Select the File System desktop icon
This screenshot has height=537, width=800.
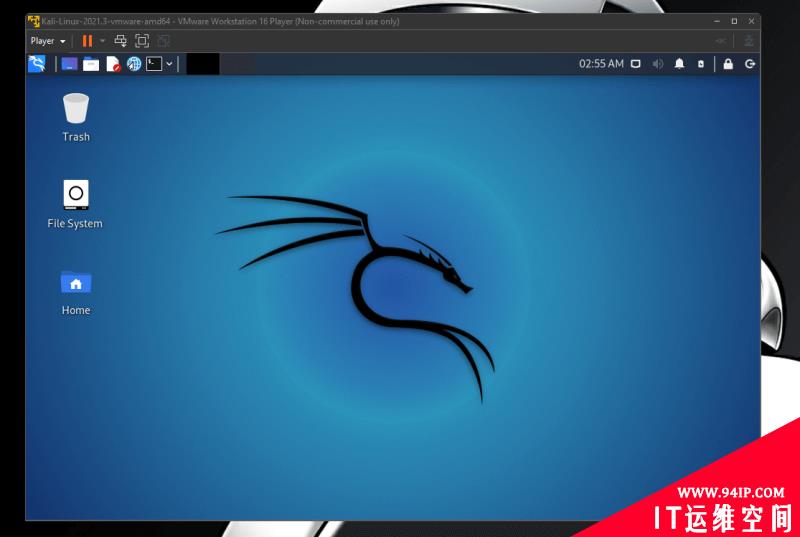point(75,204)
